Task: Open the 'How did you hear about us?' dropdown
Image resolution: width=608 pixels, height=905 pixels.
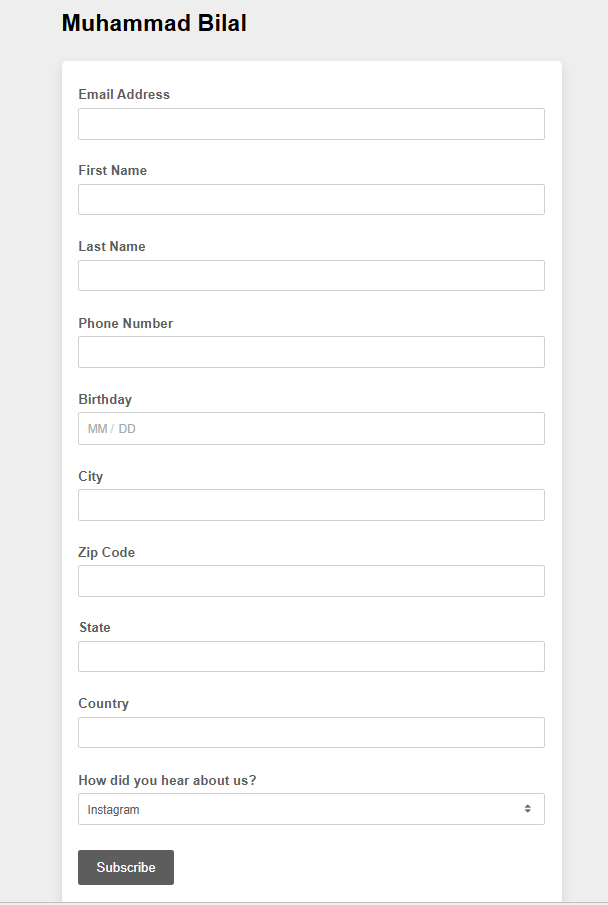Action: pos(311,809)
